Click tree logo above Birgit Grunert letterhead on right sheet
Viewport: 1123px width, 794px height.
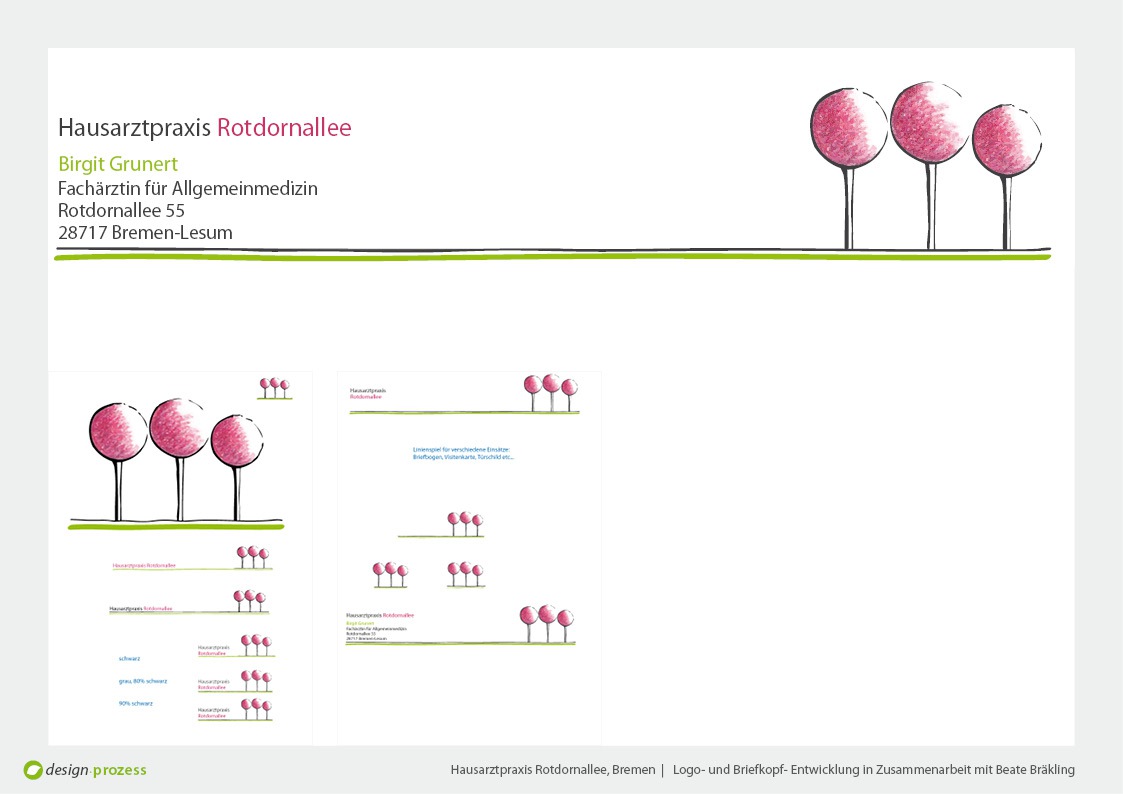[x=546, y=624]
